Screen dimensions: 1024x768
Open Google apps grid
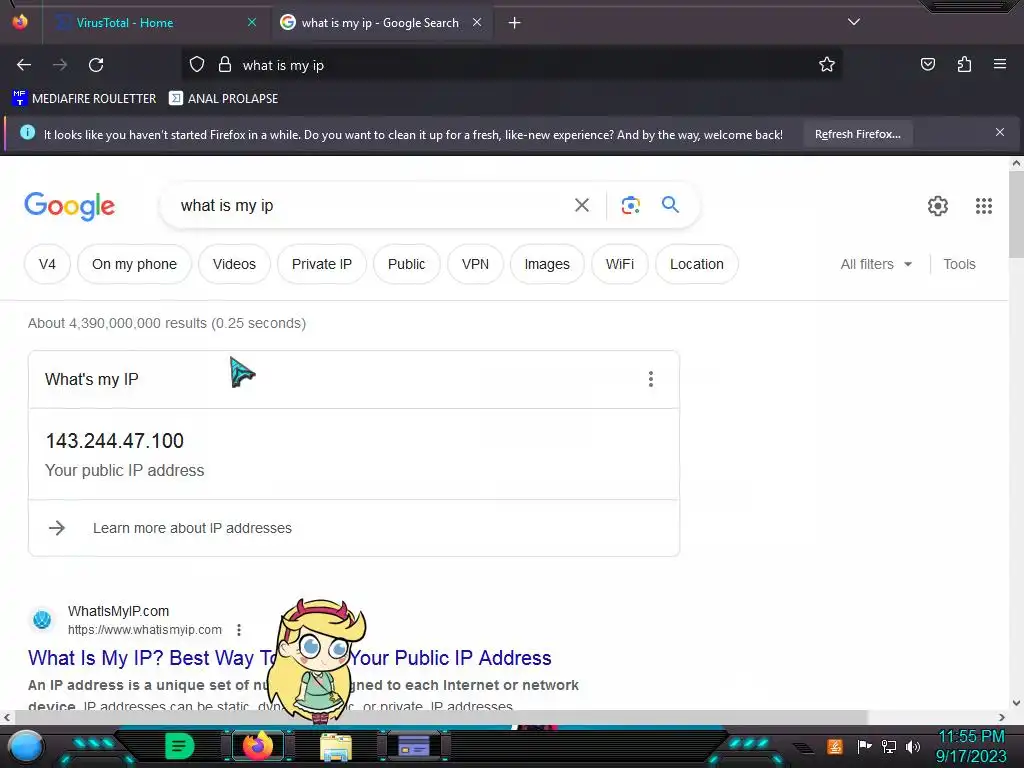pos(984,206)
